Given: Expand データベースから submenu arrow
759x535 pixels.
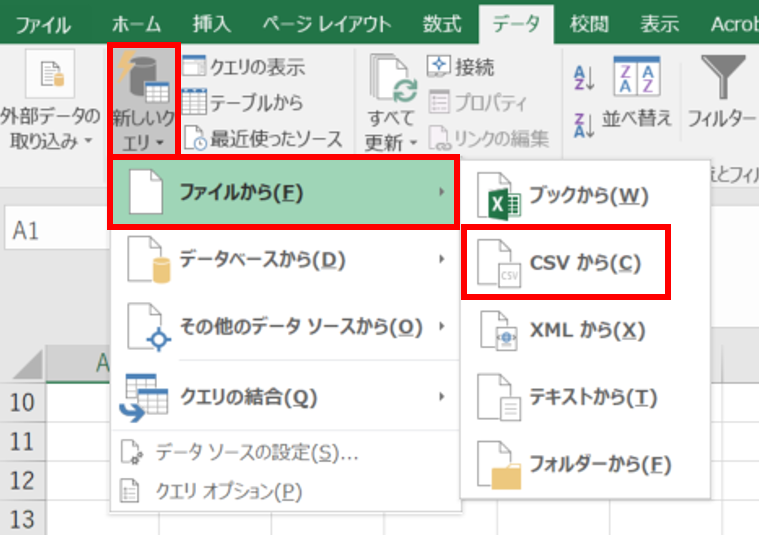Looking at the screenshot, I should (441, 260).
